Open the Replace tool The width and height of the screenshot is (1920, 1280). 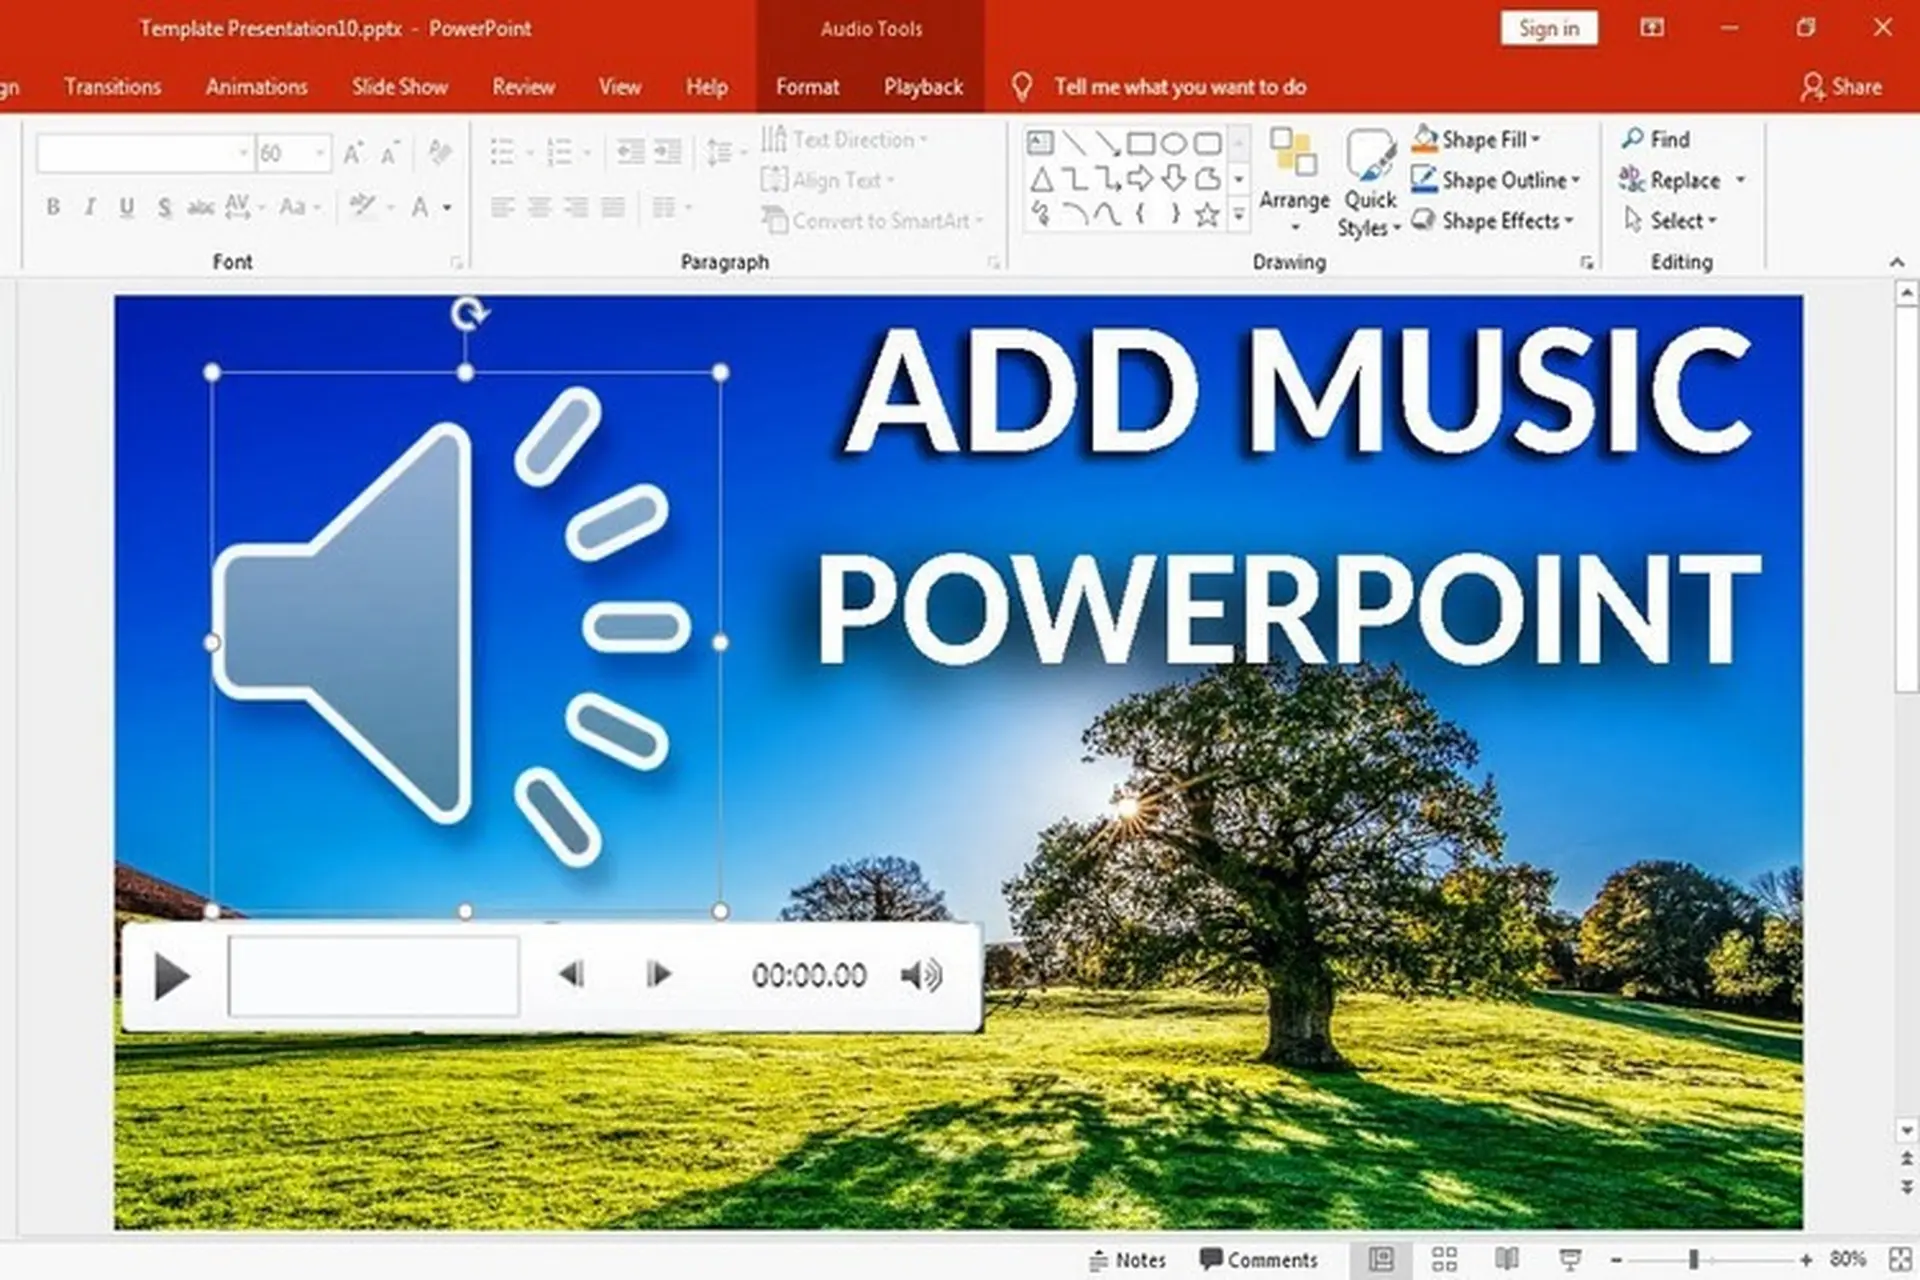pyautogui.click(x=1678, y=180)
